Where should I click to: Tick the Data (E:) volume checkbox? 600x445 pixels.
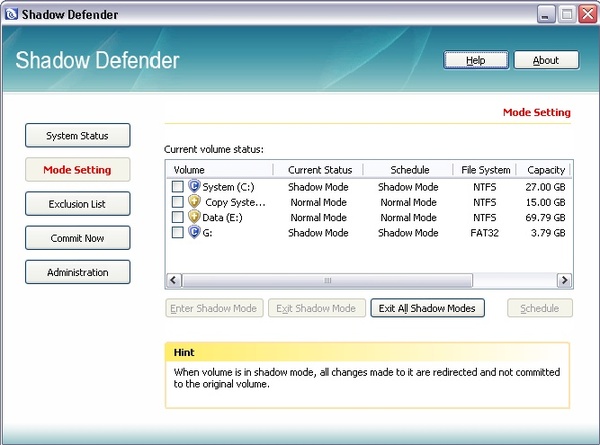point(178,217)
